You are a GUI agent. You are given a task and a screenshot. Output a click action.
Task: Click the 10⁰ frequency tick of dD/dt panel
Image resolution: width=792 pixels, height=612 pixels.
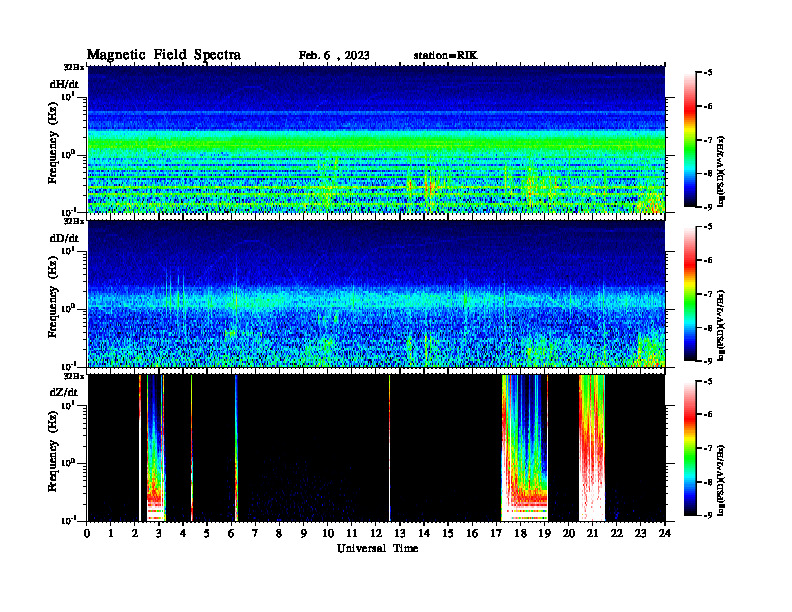click(68, 309)
